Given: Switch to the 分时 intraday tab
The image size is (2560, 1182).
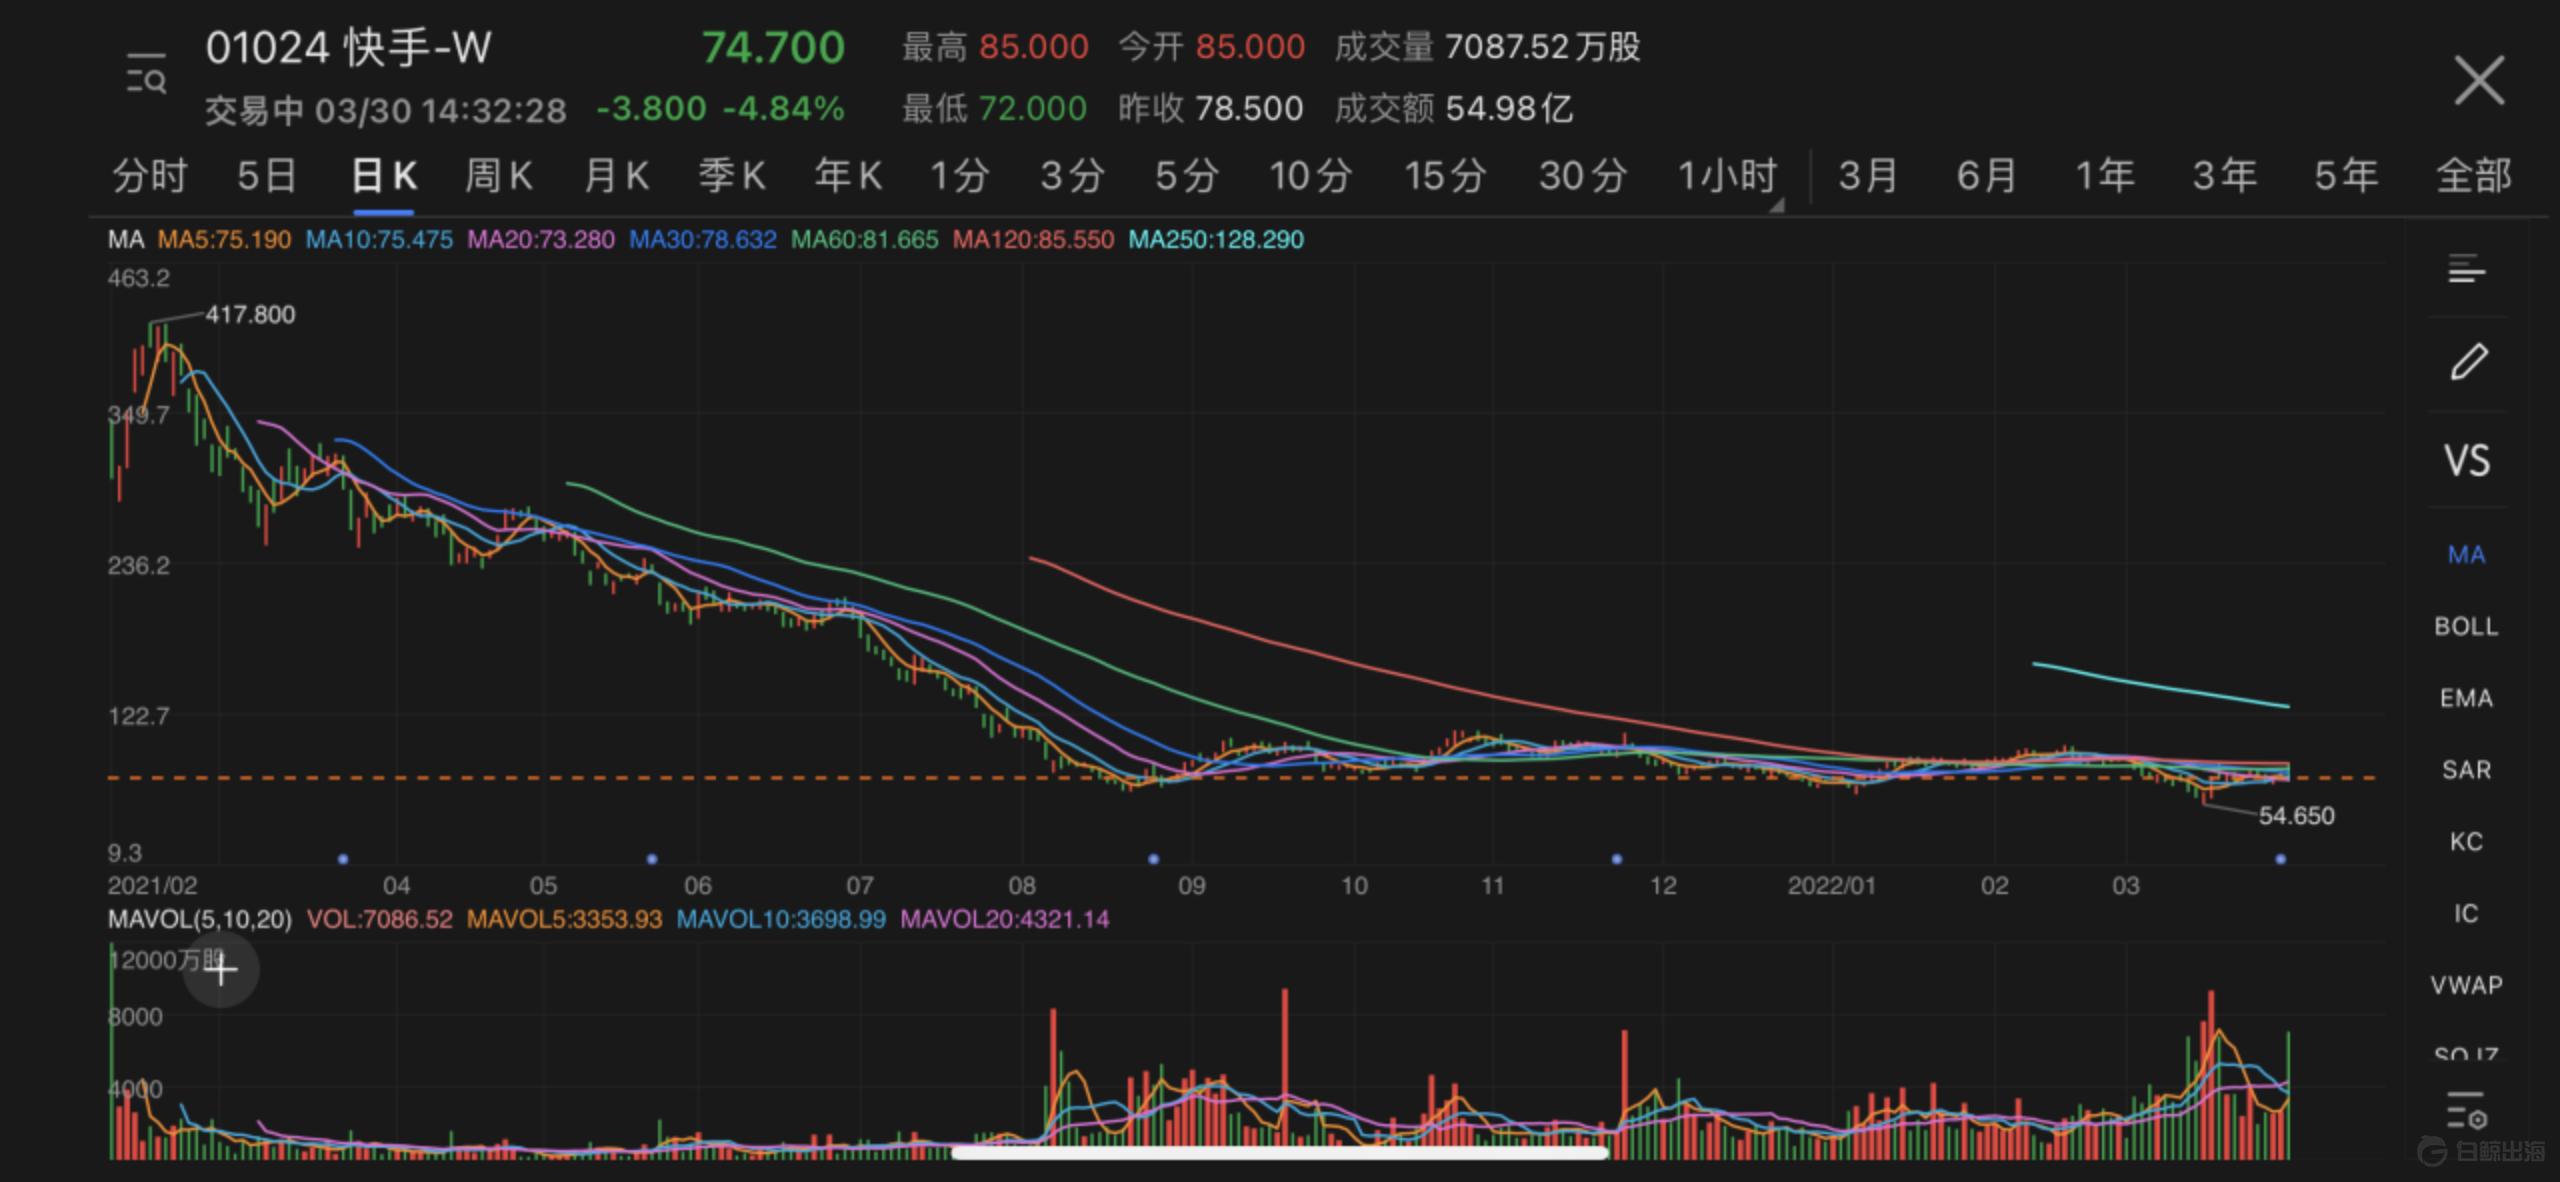Looking at the screenshot, I should (x=149, y=177).
